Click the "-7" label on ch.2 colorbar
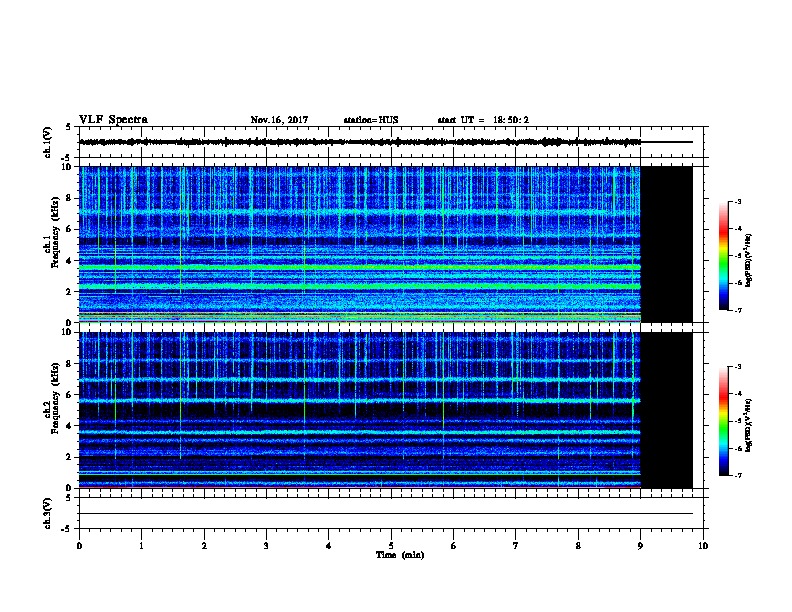The width and height of the screenshot is (792, 612). (x=737, y=475)
